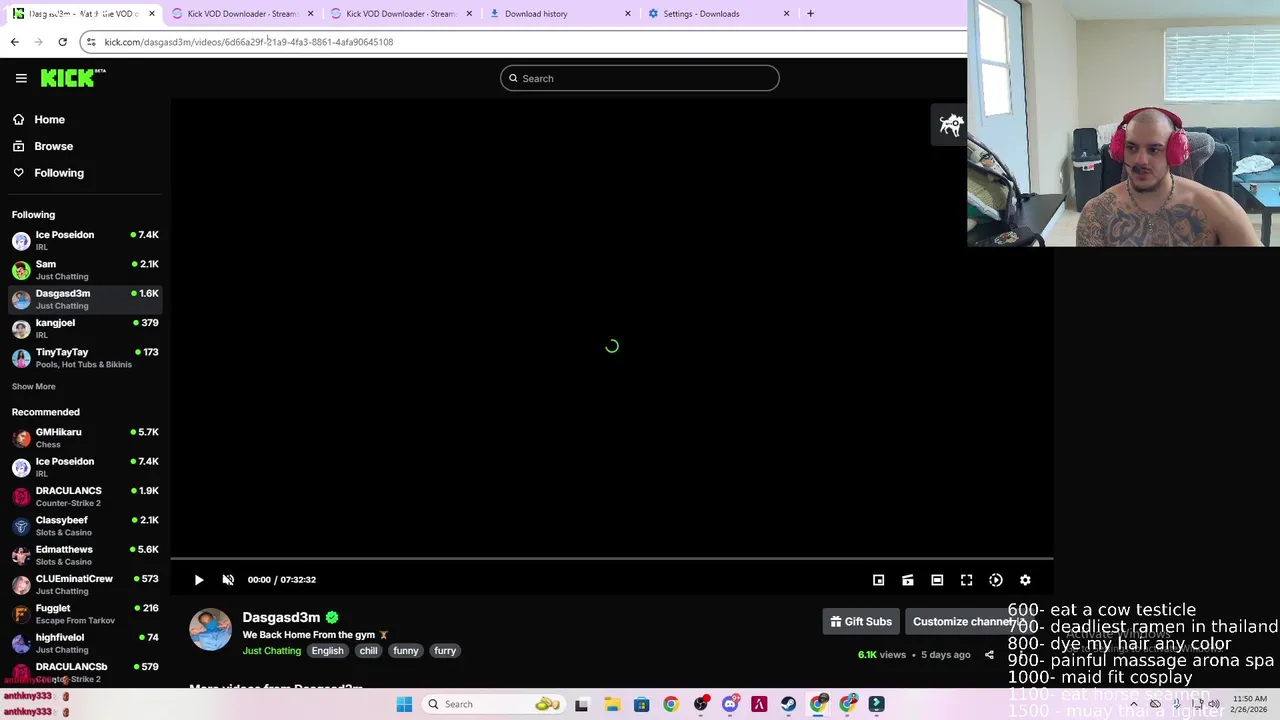This screenshot has width=1280, height=720.
Task: Open Dasgasd3m channel avatar
Action: click(x=210, y=630)
